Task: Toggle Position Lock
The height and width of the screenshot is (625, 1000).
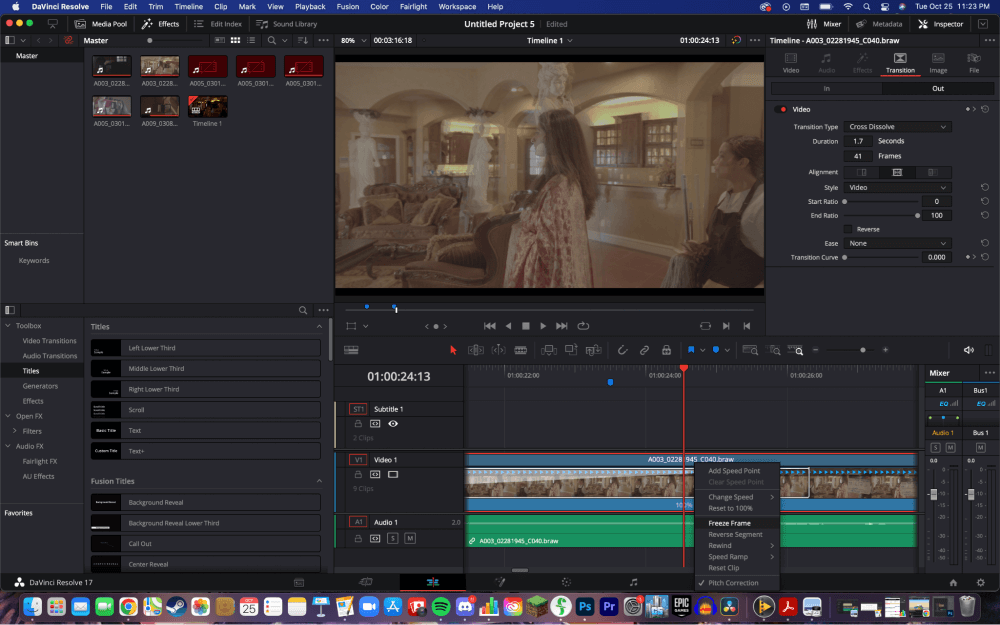Action: coord(666,350)
